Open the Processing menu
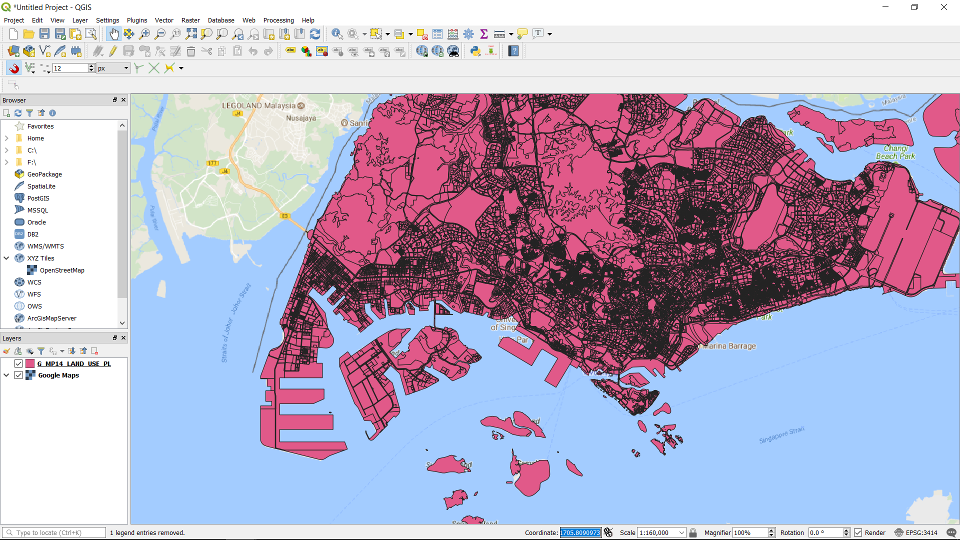 278,20
